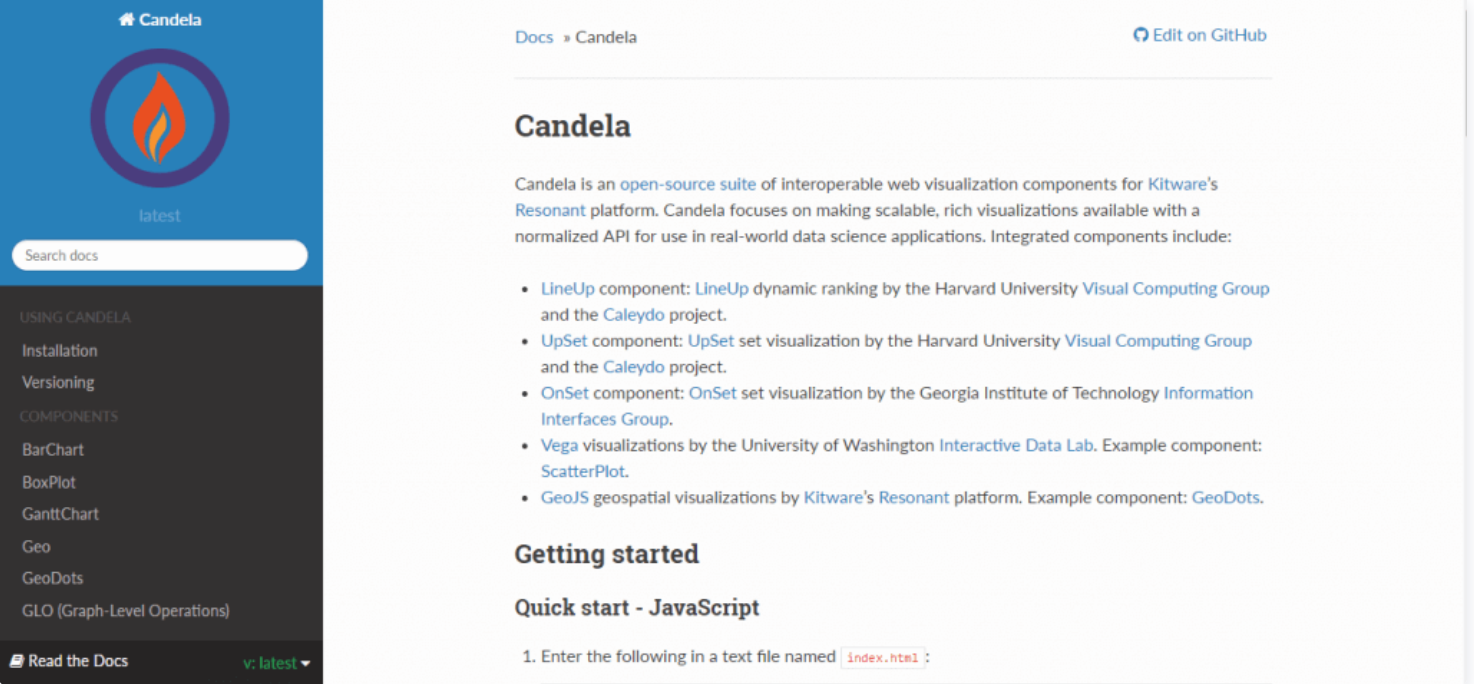Focus the Search docs field
The height and width of the screenshot is (684, 1474).
[160, 255]
